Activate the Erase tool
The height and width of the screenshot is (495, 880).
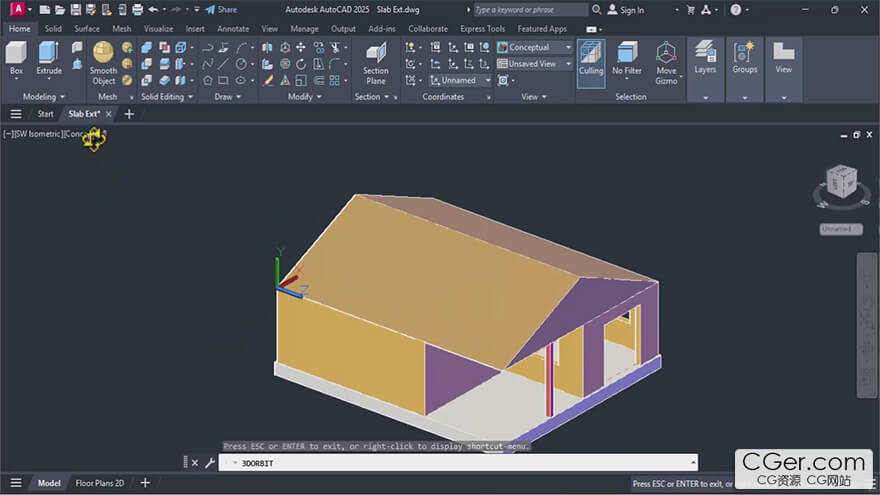pyautogui.click(x=268, y=80)
